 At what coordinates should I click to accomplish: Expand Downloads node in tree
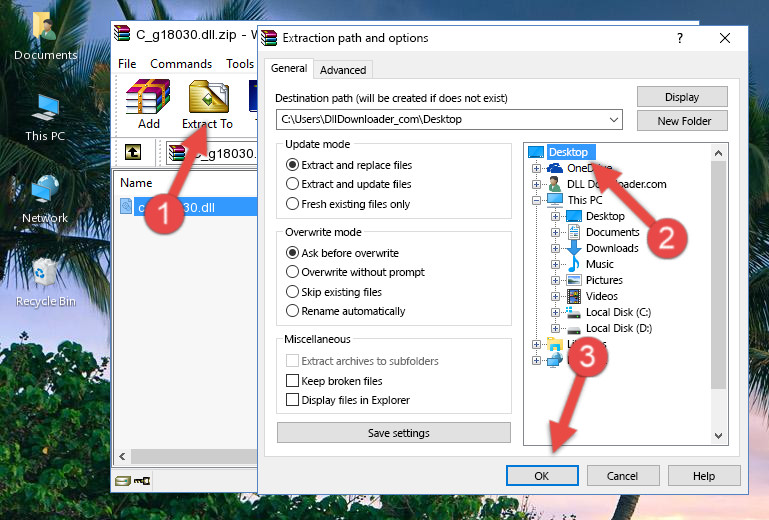(x=555, y=249)
